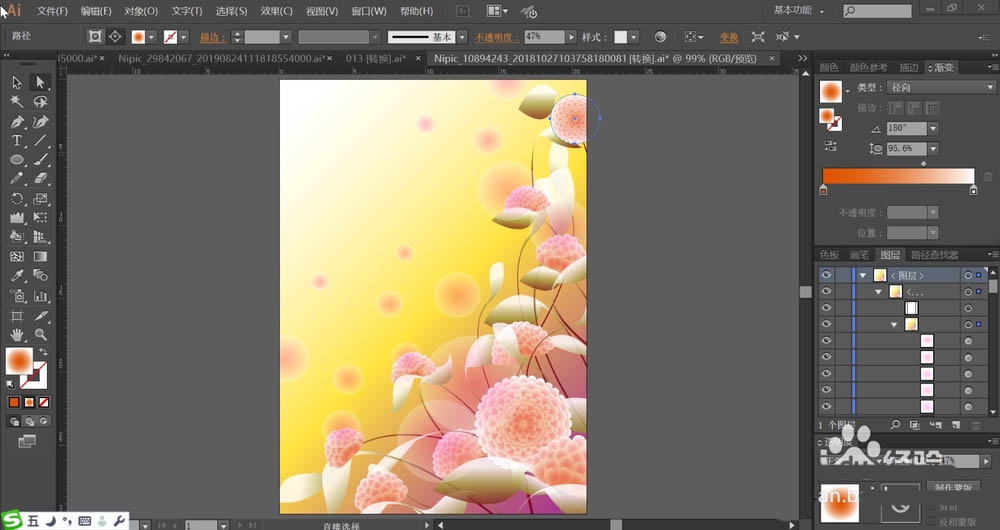Open the 类型 gradient type dropdown
1000x530 pixels.
(x=941, y=87)
